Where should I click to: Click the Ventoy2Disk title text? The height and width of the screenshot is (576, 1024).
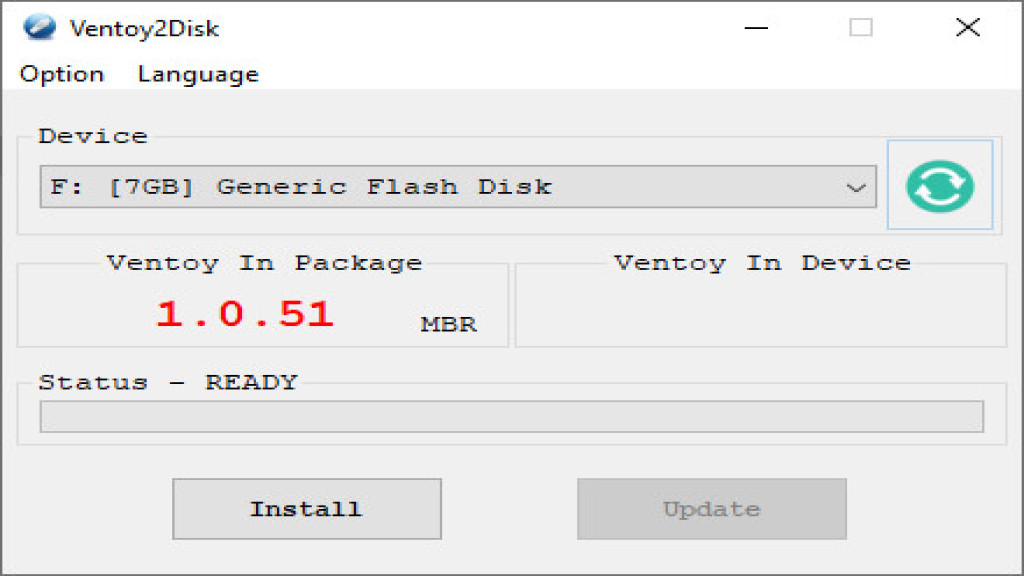tap(144, 28)
